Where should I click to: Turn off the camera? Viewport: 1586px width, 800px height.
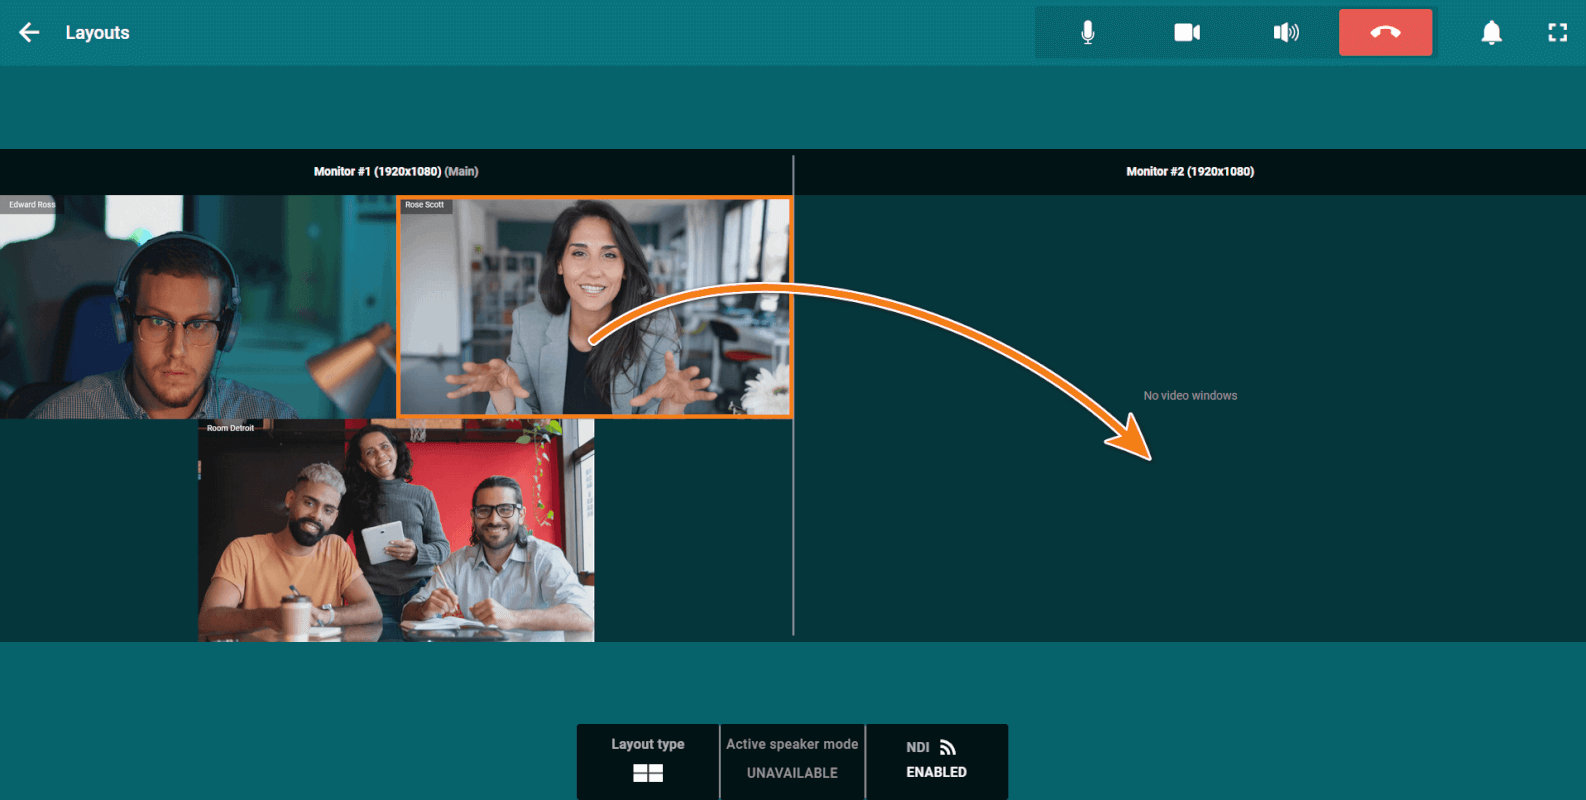pos(1187,32)
